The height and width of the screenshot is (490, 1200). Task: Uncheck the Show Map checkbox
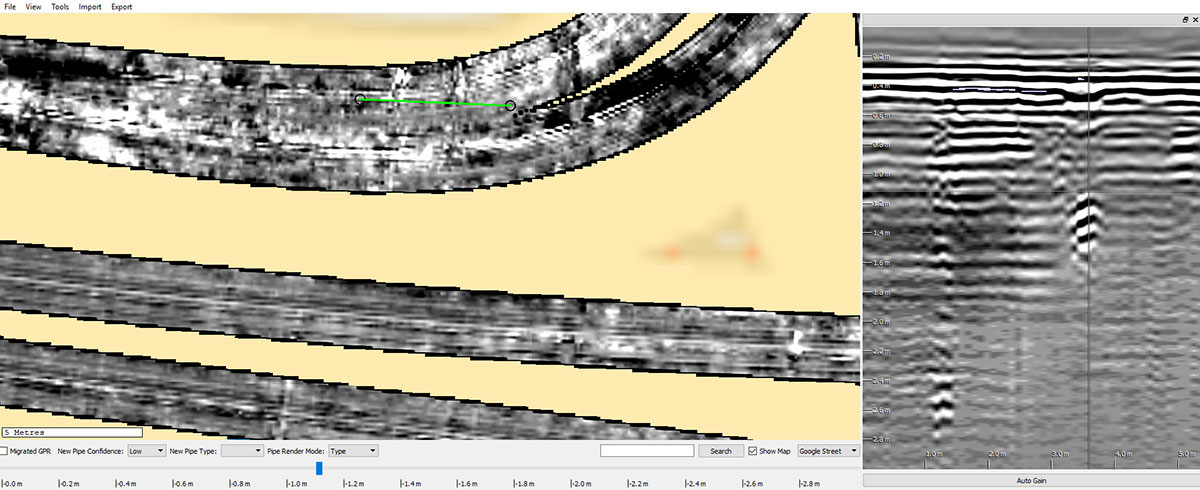[753, 451]
